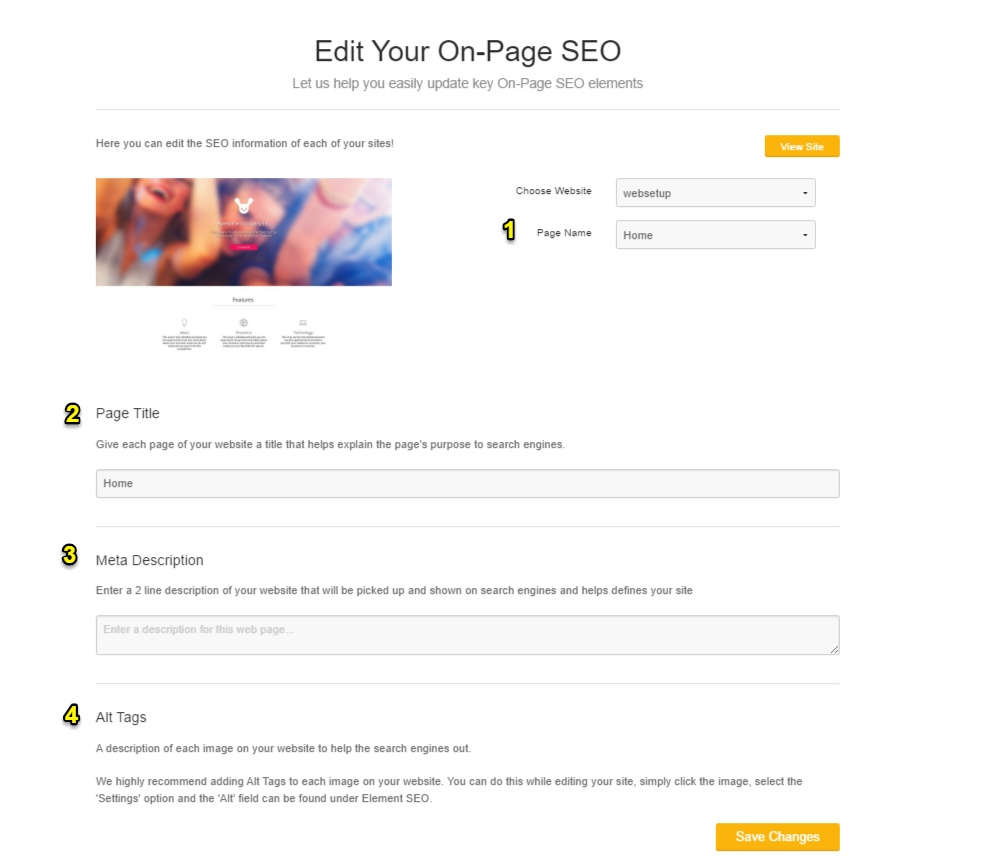Viewport: 996px width, 866px height.
Task: Click the yellow number 1 marker
Action: click(509, 230)
